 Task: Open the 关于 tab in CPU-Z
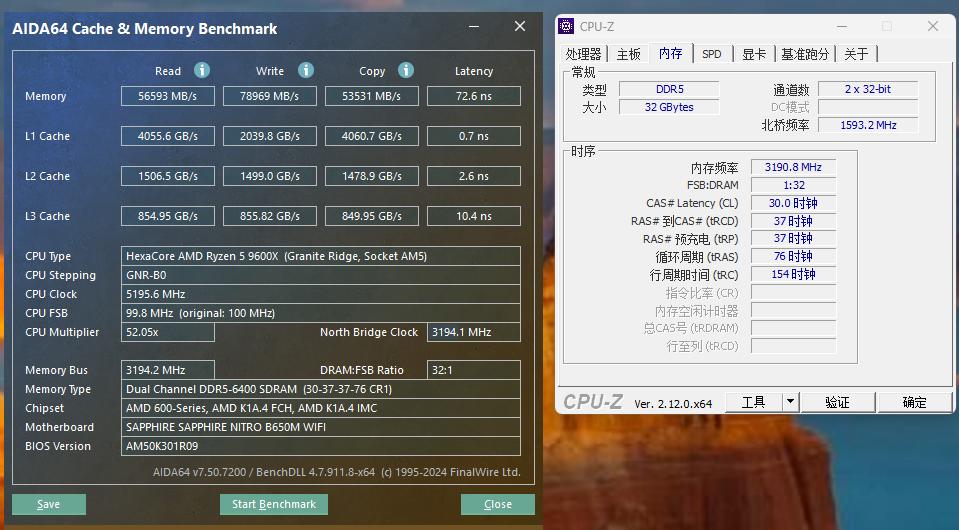[856, 54]
